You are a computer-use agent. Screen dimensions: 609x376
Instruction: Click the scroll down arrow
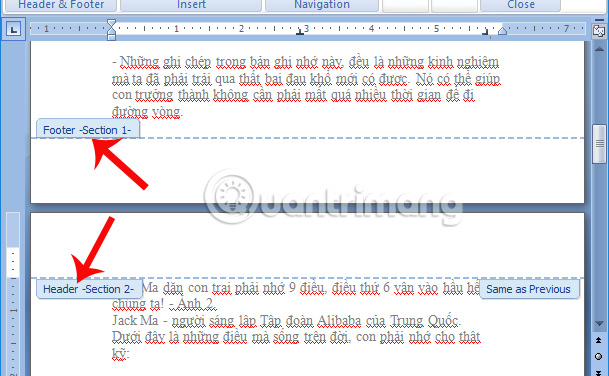[599, 324]
